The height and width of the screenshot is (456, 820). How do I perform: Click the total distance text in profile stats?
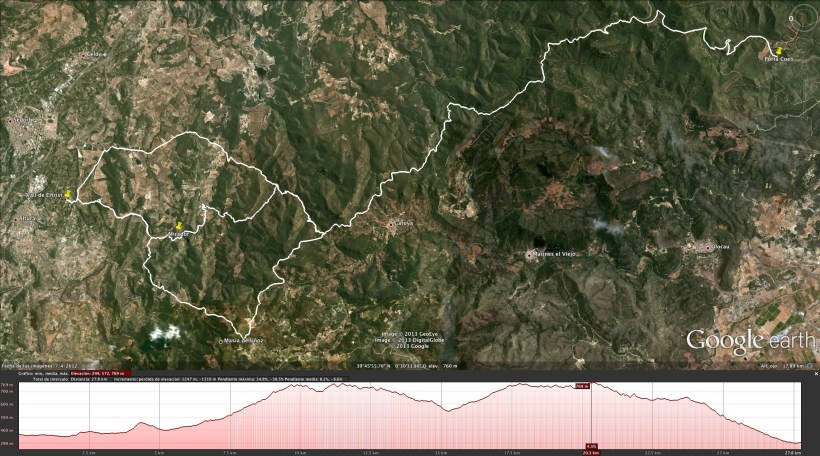pyautogui.click(x=89, y=379)
